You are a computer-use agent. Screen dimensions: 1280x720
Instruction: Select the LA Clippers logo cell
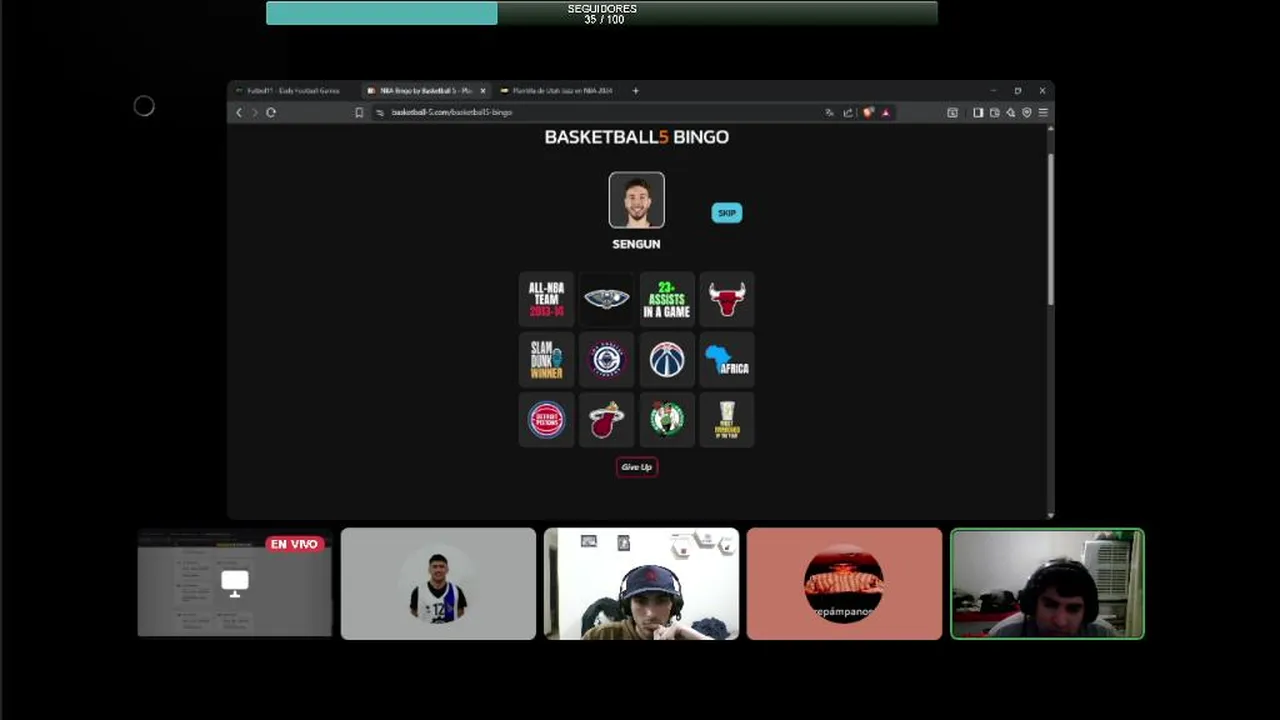click(606, 359)
